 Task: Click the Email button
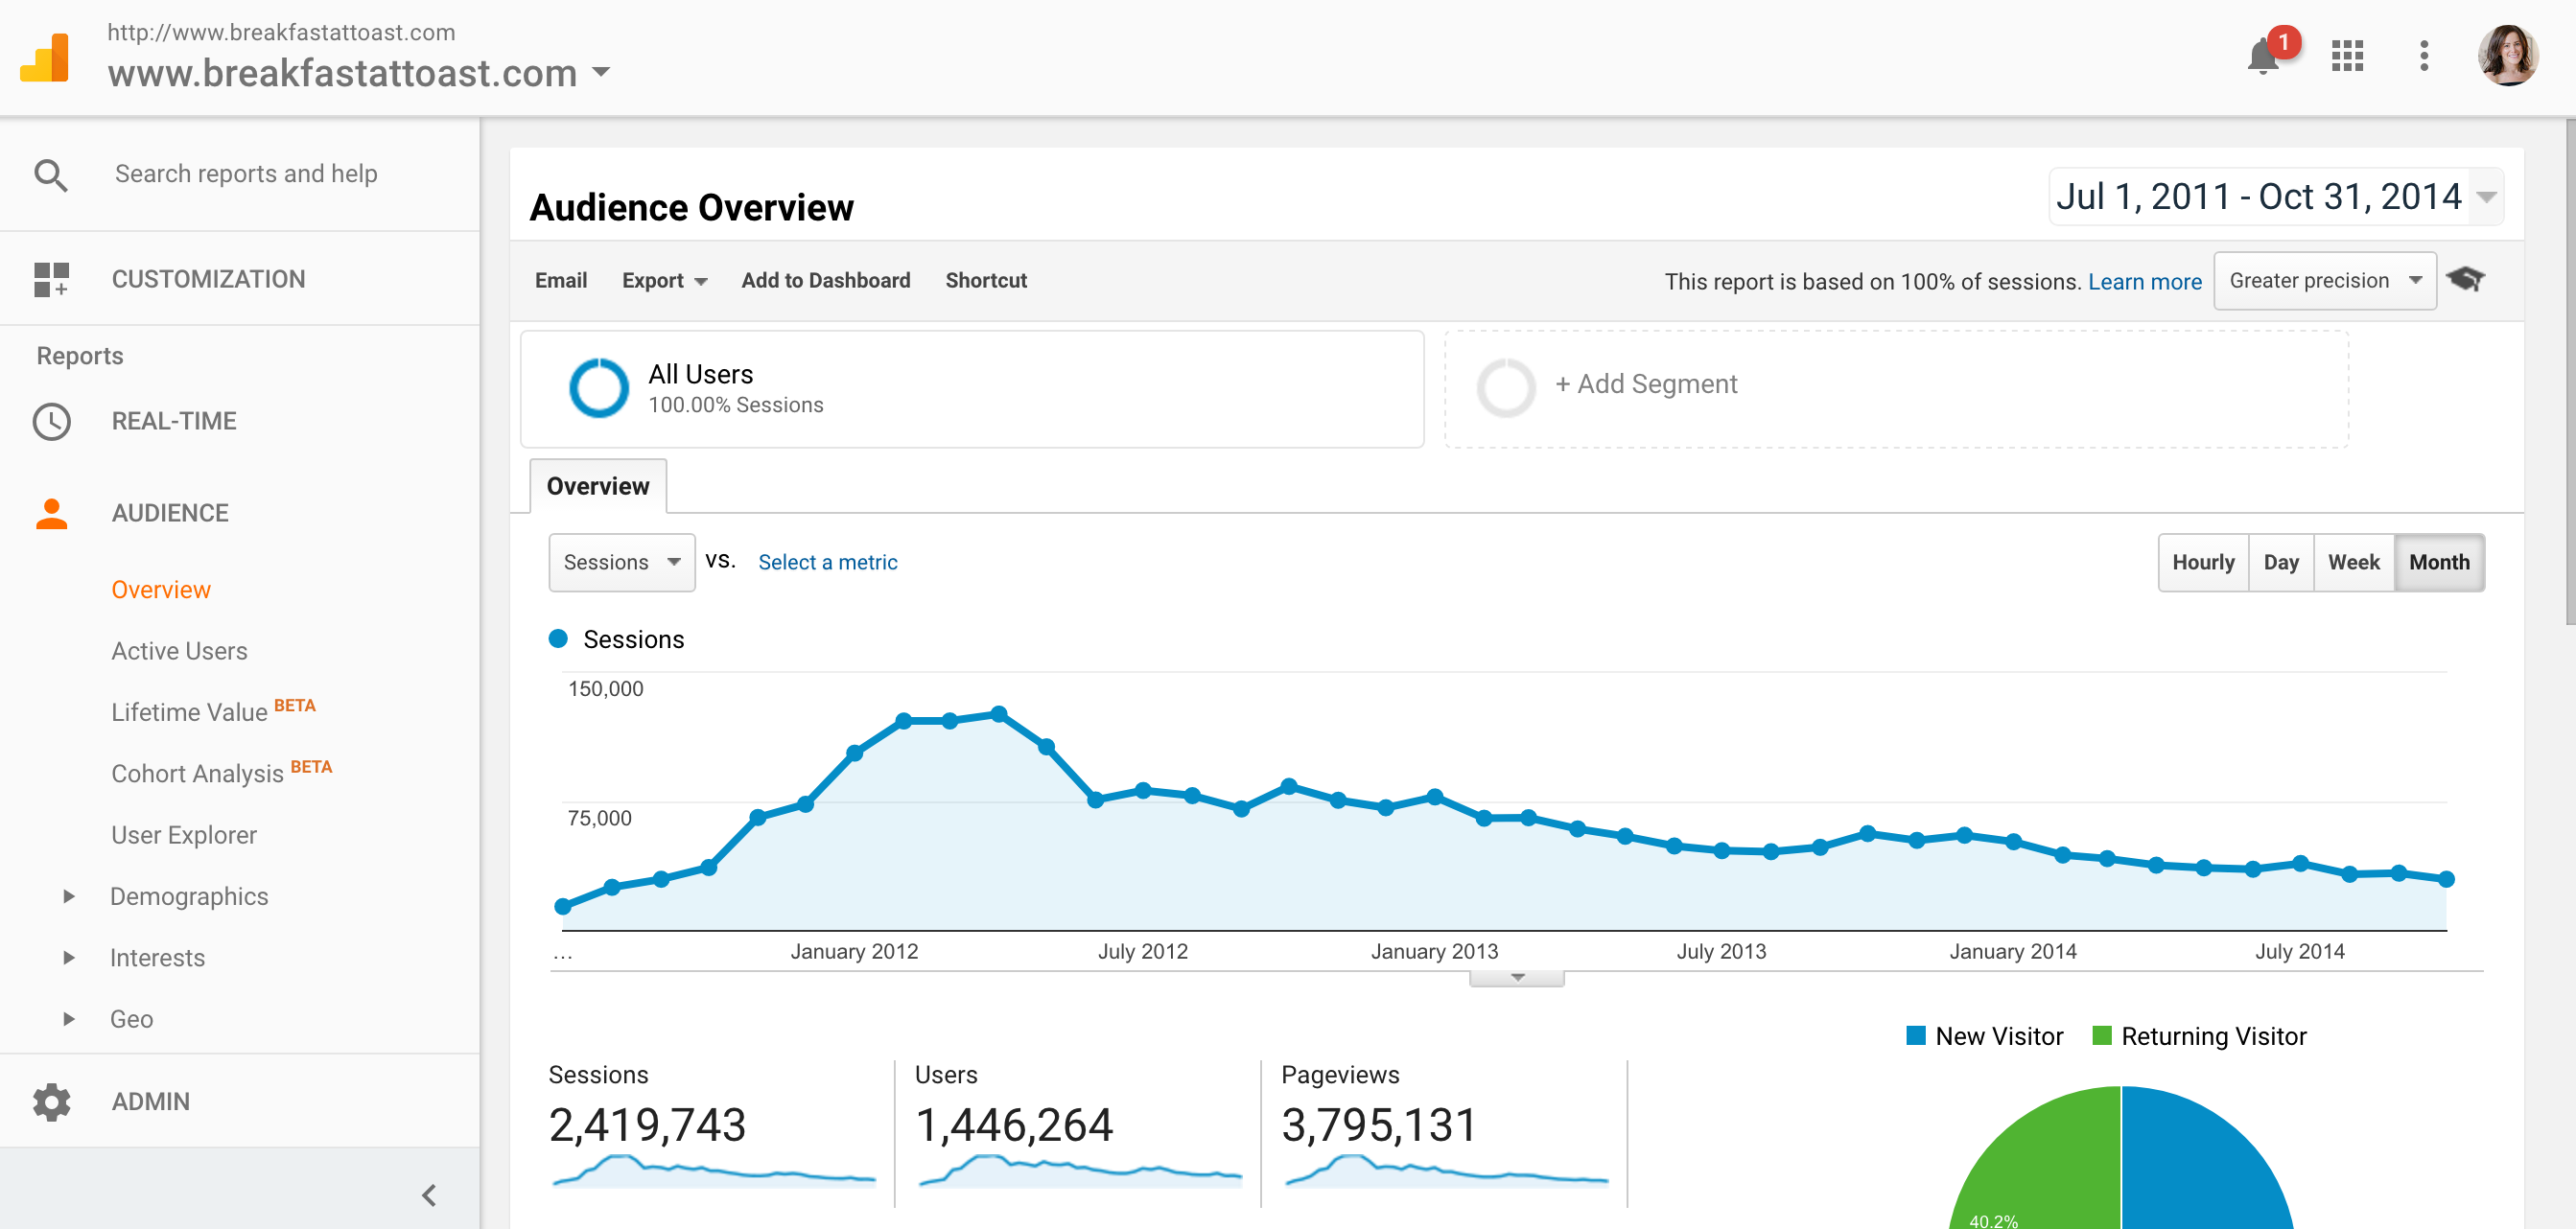point(561,281)
